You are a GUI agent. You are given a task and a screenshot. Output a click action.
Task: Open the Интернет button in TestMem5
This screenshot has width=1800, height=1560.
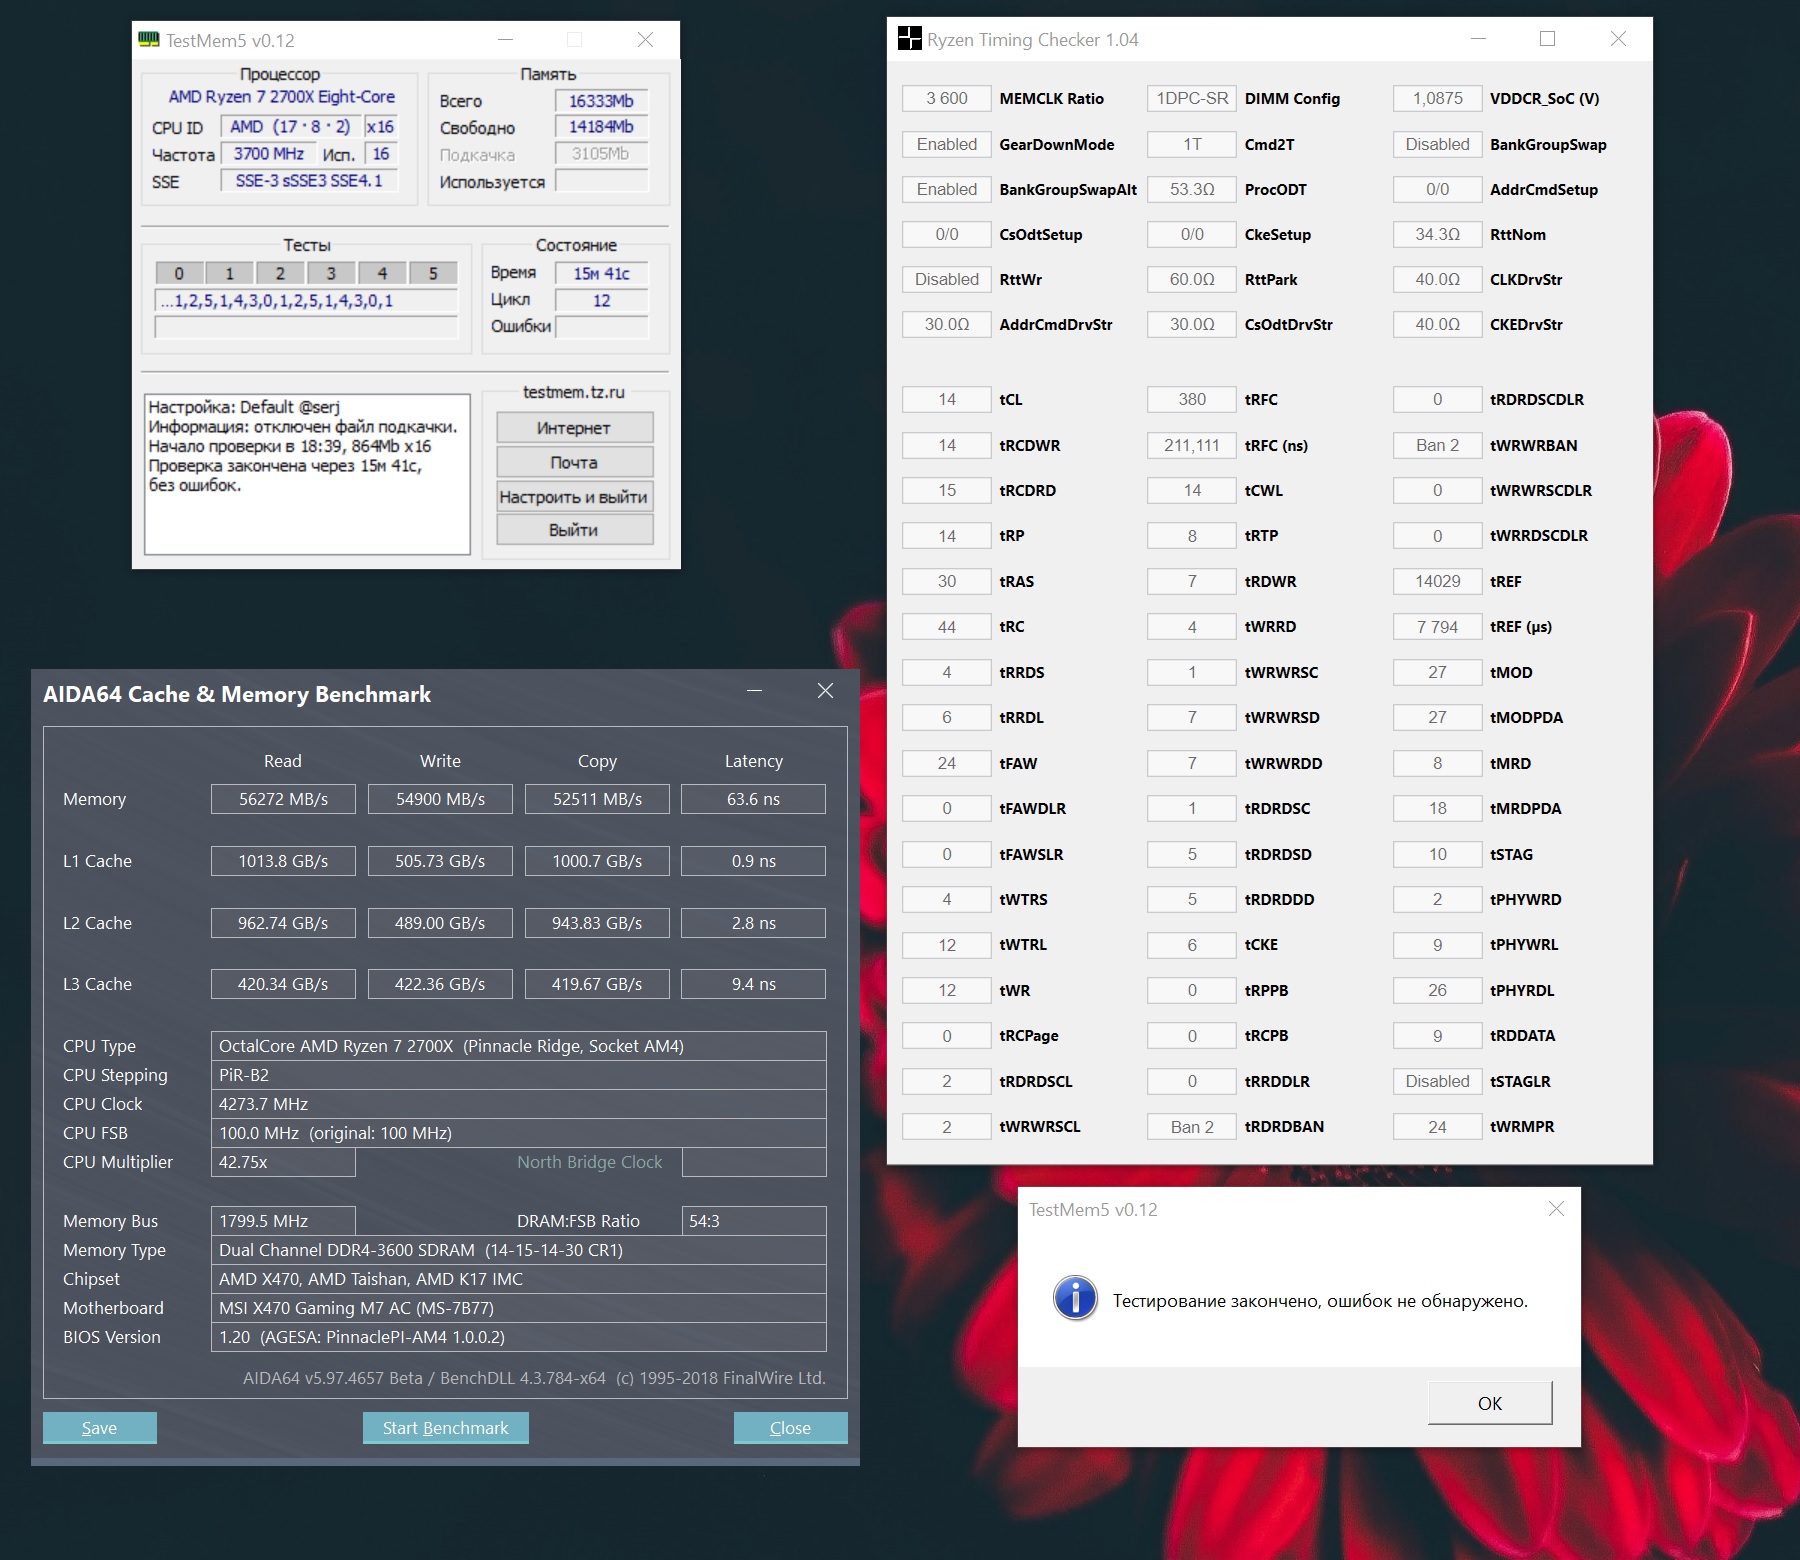574,428
